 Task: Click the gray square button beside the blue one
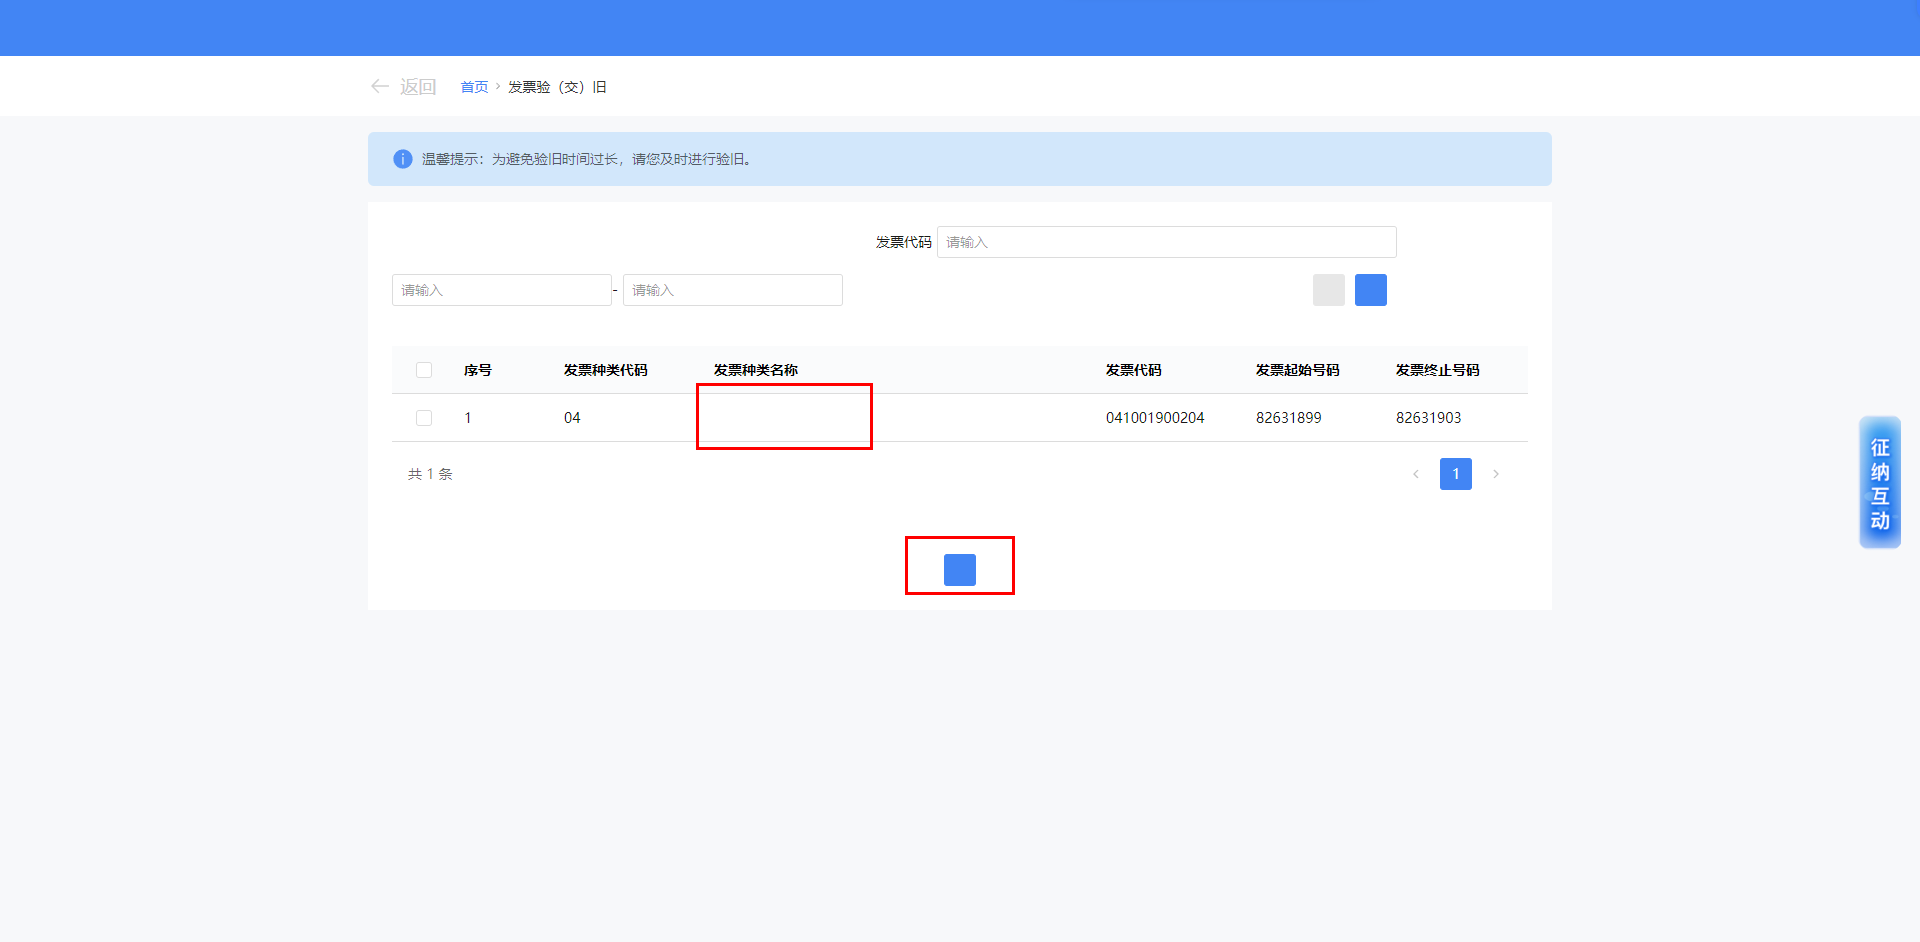[1328, 290]
